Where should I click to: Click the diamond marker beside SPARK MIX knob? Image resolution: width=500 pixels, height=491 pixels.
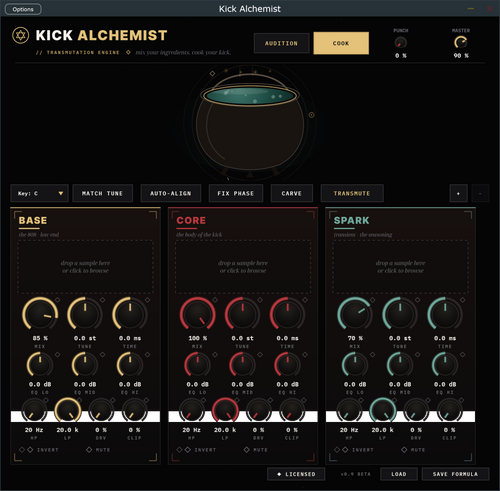(x=373, y=300)
